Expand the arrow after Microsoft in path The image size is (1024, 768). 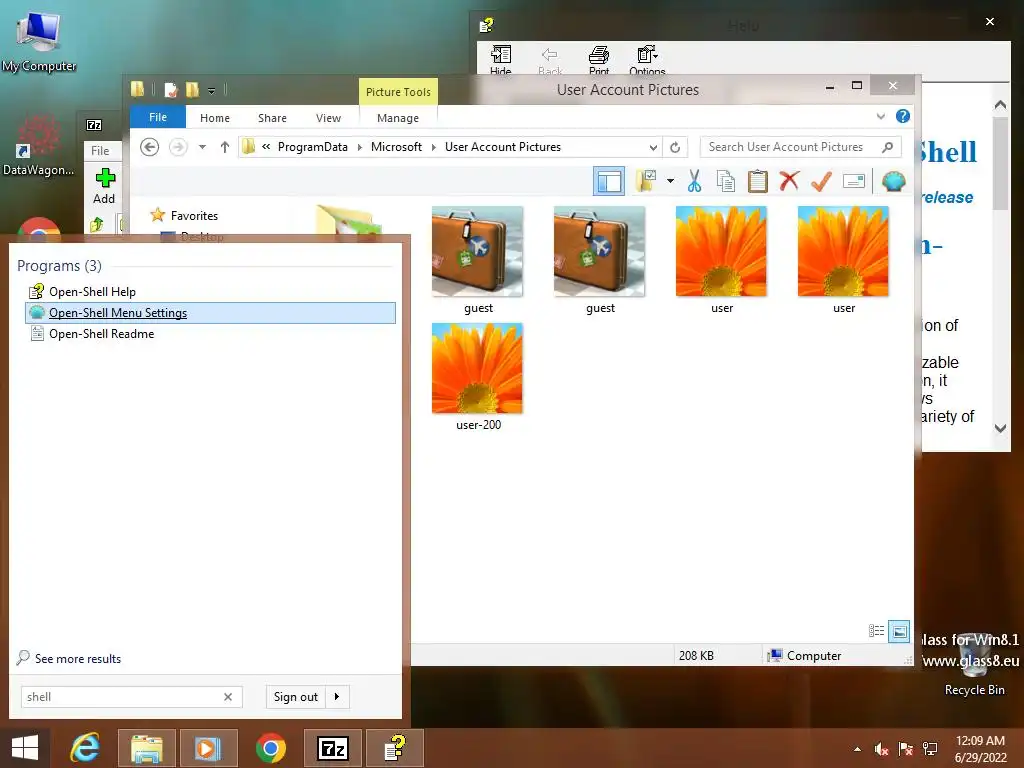pos(433,147)
